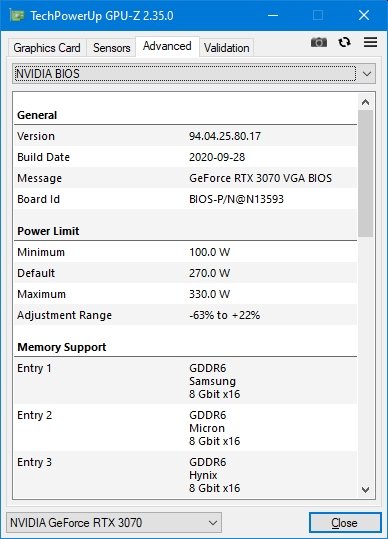
Task: Go to the Validation tab
Action: (226, 48)
